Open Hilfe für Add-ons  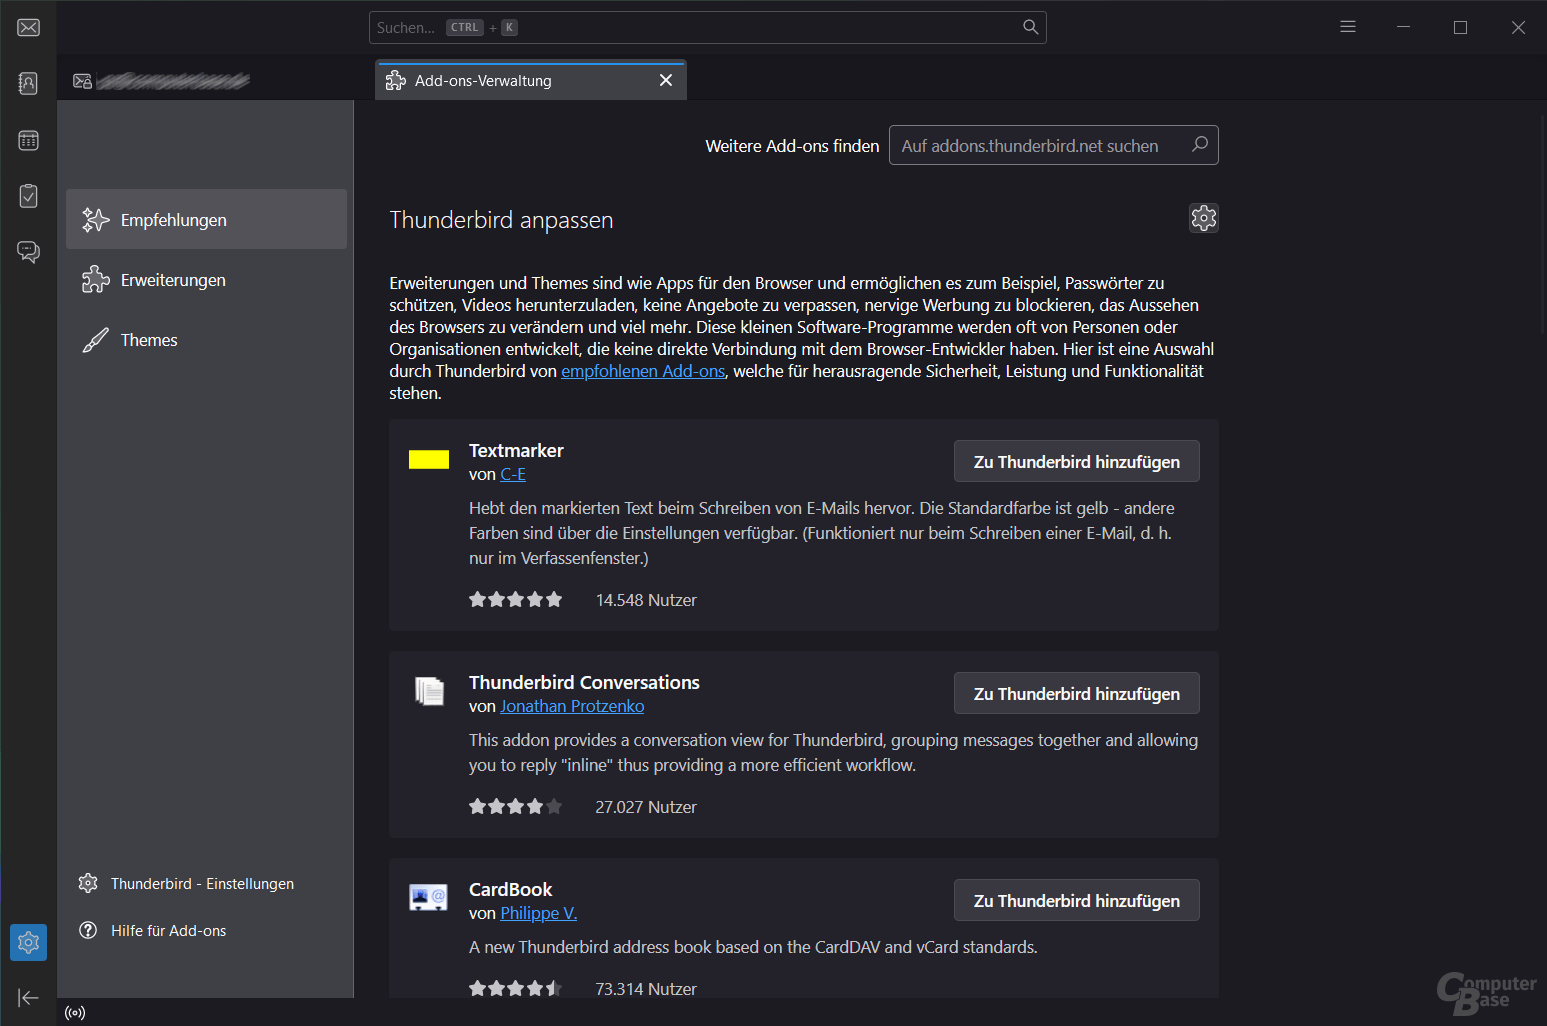point(153,931)
